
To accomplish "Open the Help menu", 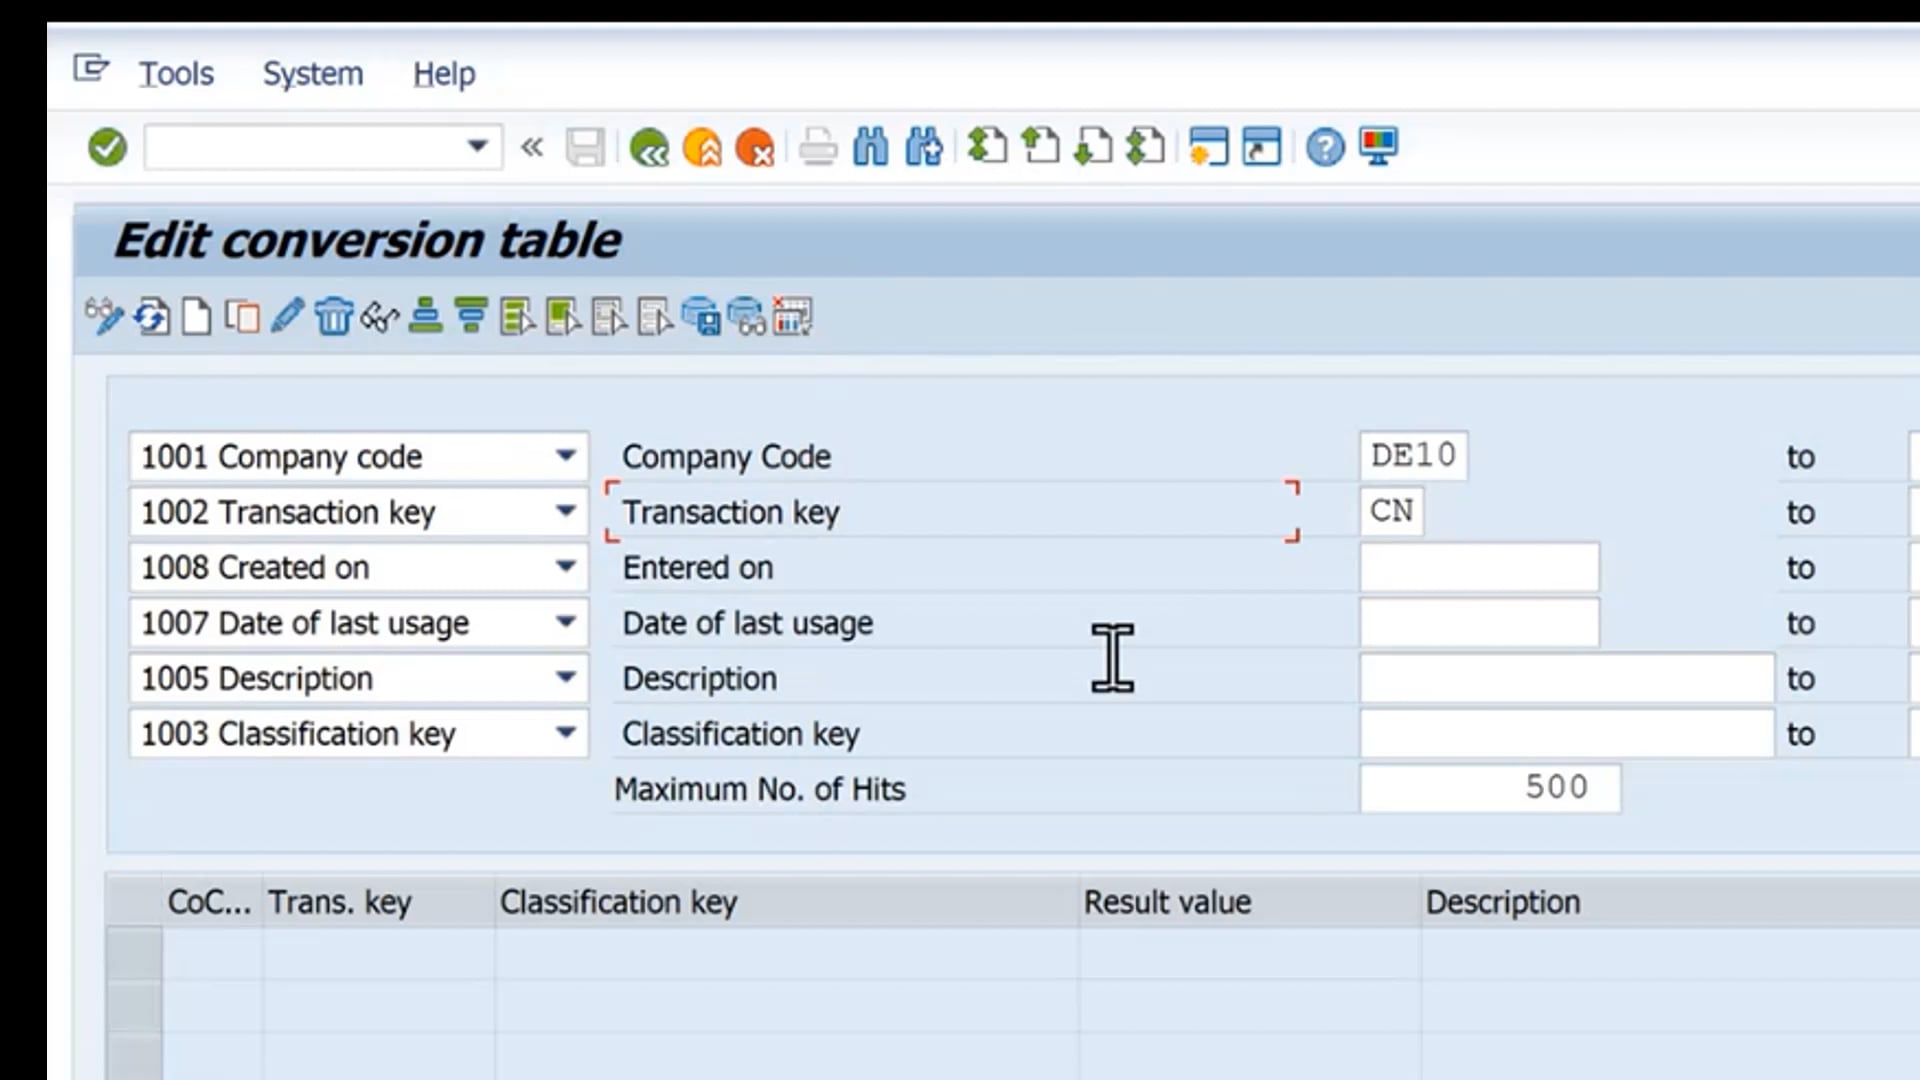I will [444, 73].
